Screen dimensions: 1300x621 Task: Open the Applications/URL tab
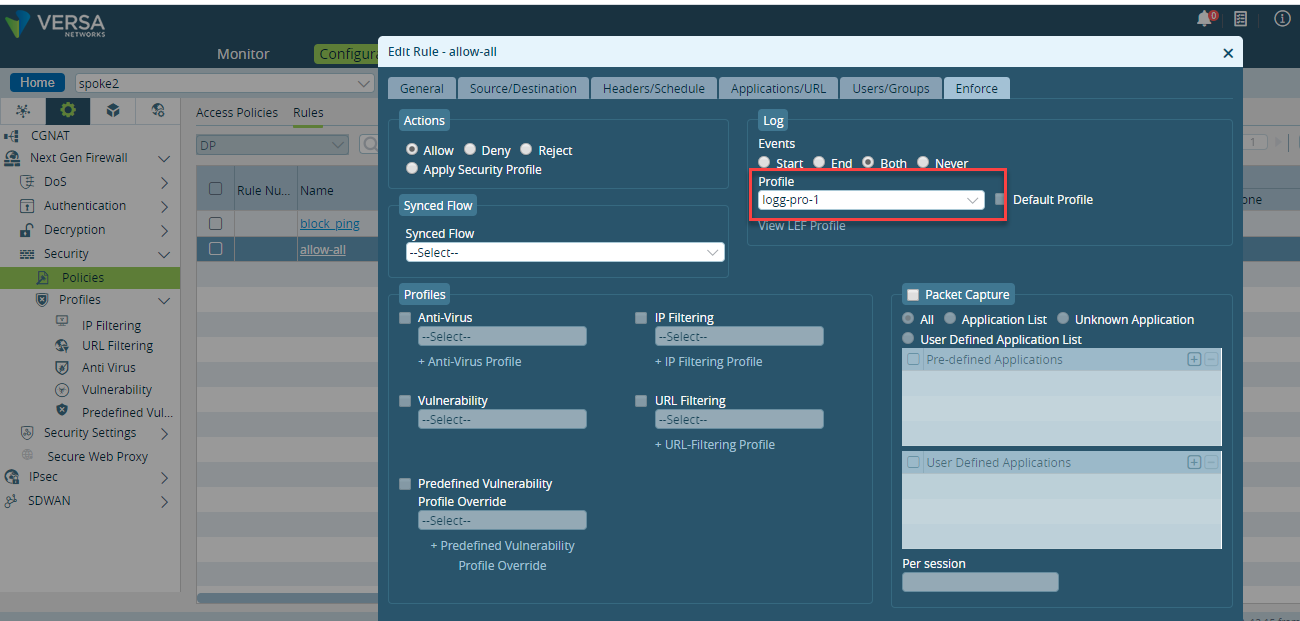click(x=778, y=88)
